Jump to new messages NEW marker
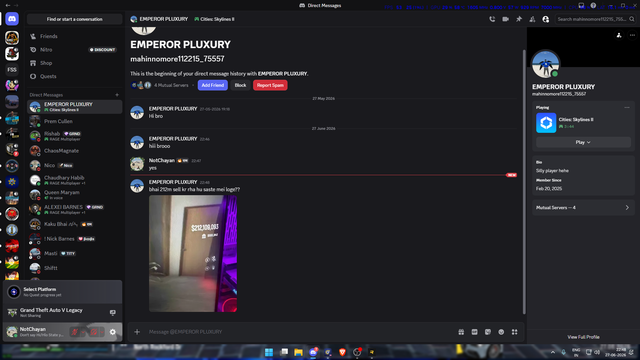This screenshot has width=640, height=360. (511, 175)
